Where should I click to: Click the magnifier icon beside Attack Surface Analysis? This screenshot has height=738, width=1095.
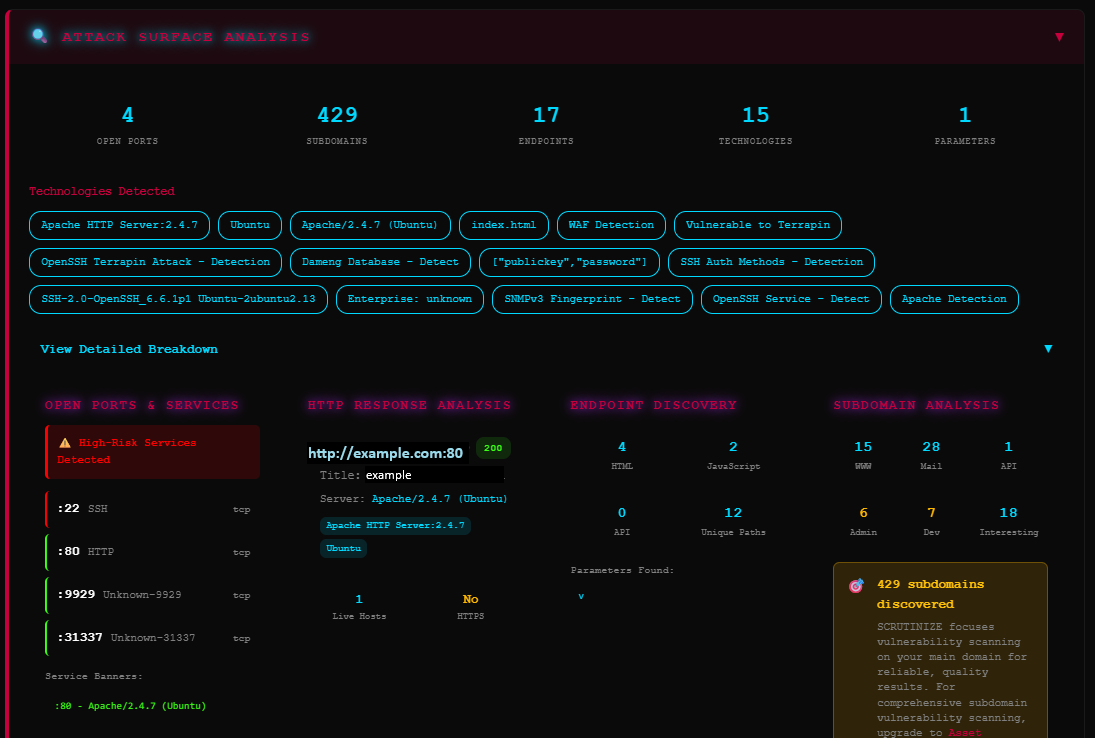pyautogui.click(x=39, y=36)
